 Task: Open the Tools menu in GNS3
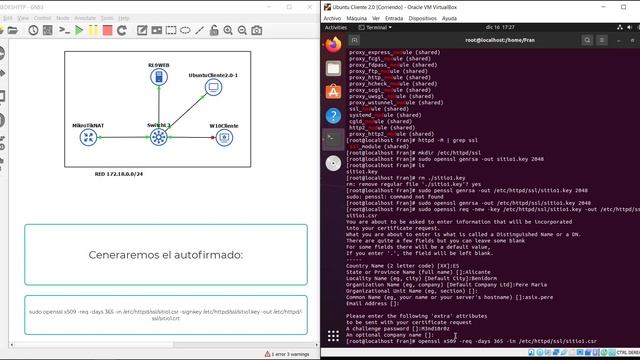point(107,18)
